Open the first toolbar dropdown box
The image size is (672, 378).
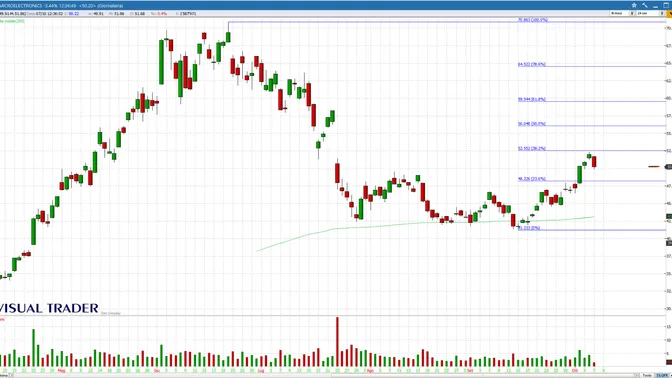[620, 14]
